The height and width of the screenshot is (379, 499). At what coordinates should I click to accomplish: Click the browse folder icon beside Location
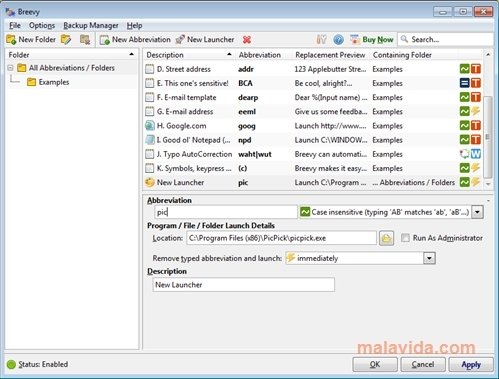pos(386,238)
